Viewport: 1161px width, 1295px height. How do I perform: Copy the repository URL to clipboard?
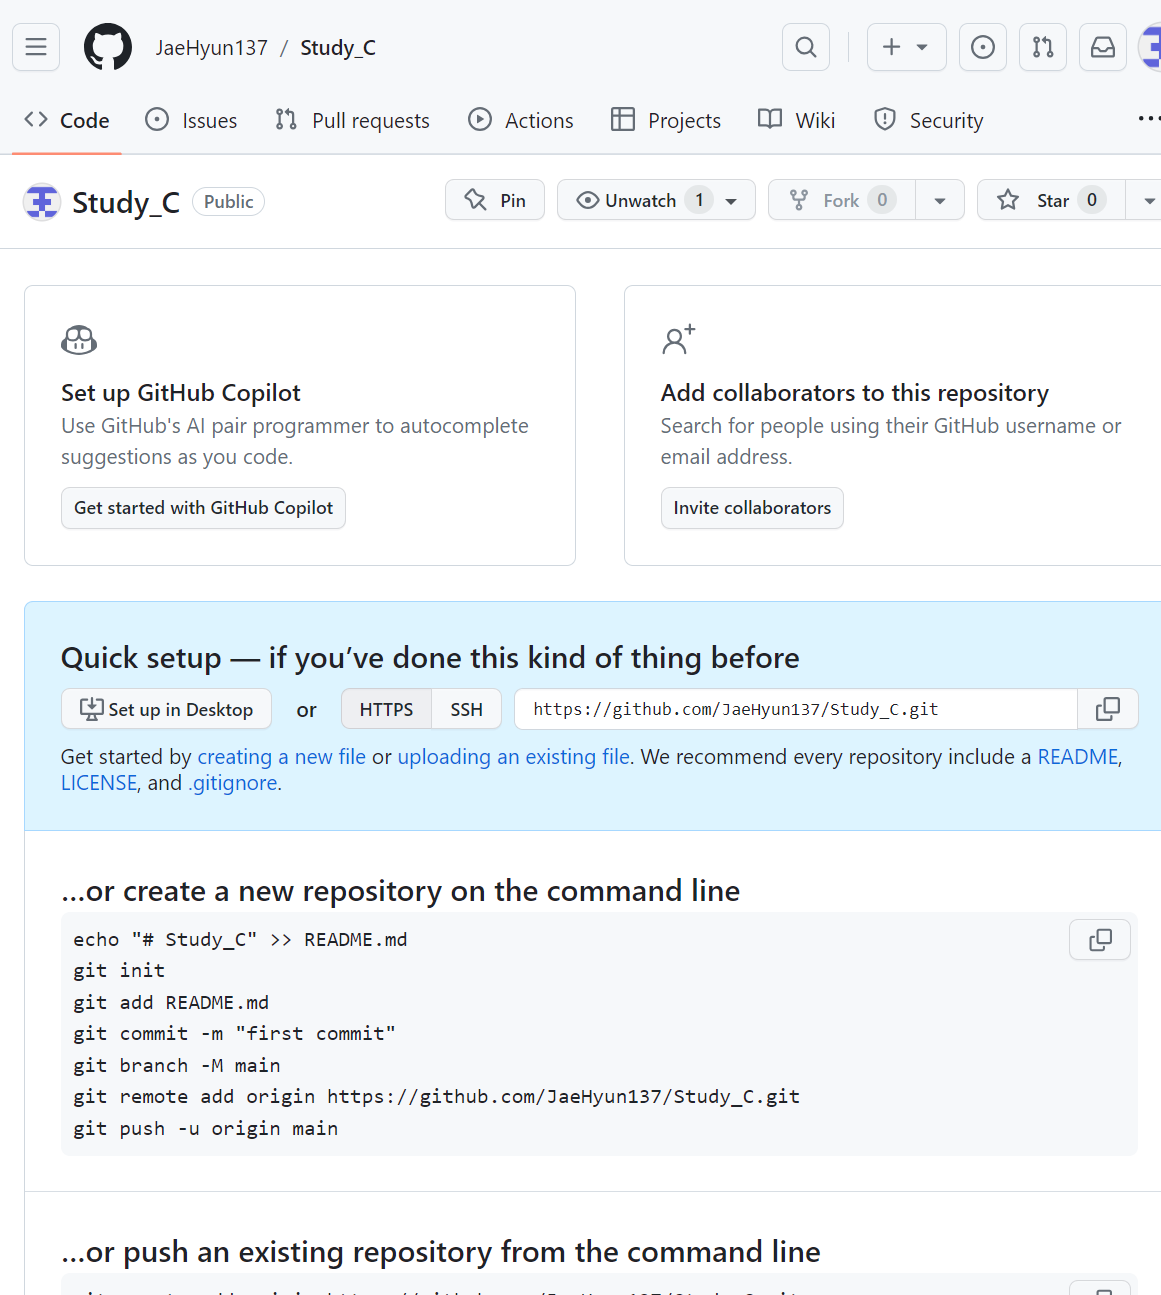click(x=1108, y=709)
